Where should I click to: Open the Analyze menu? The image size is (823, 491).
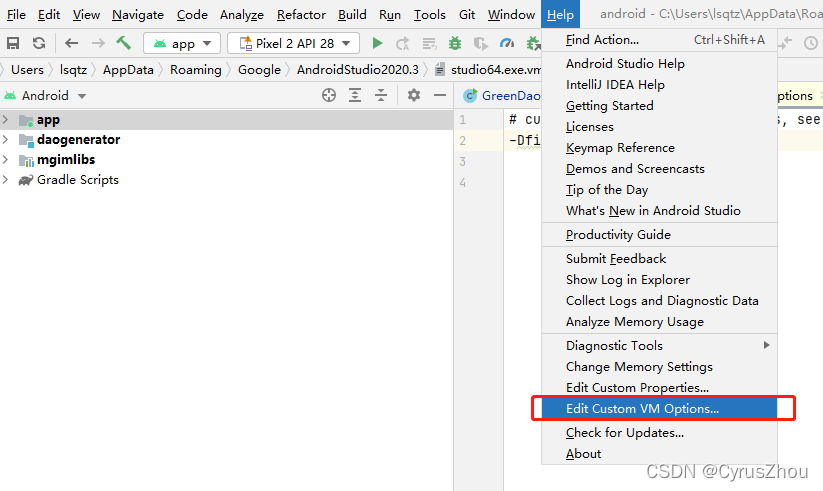tap(241, 15)
